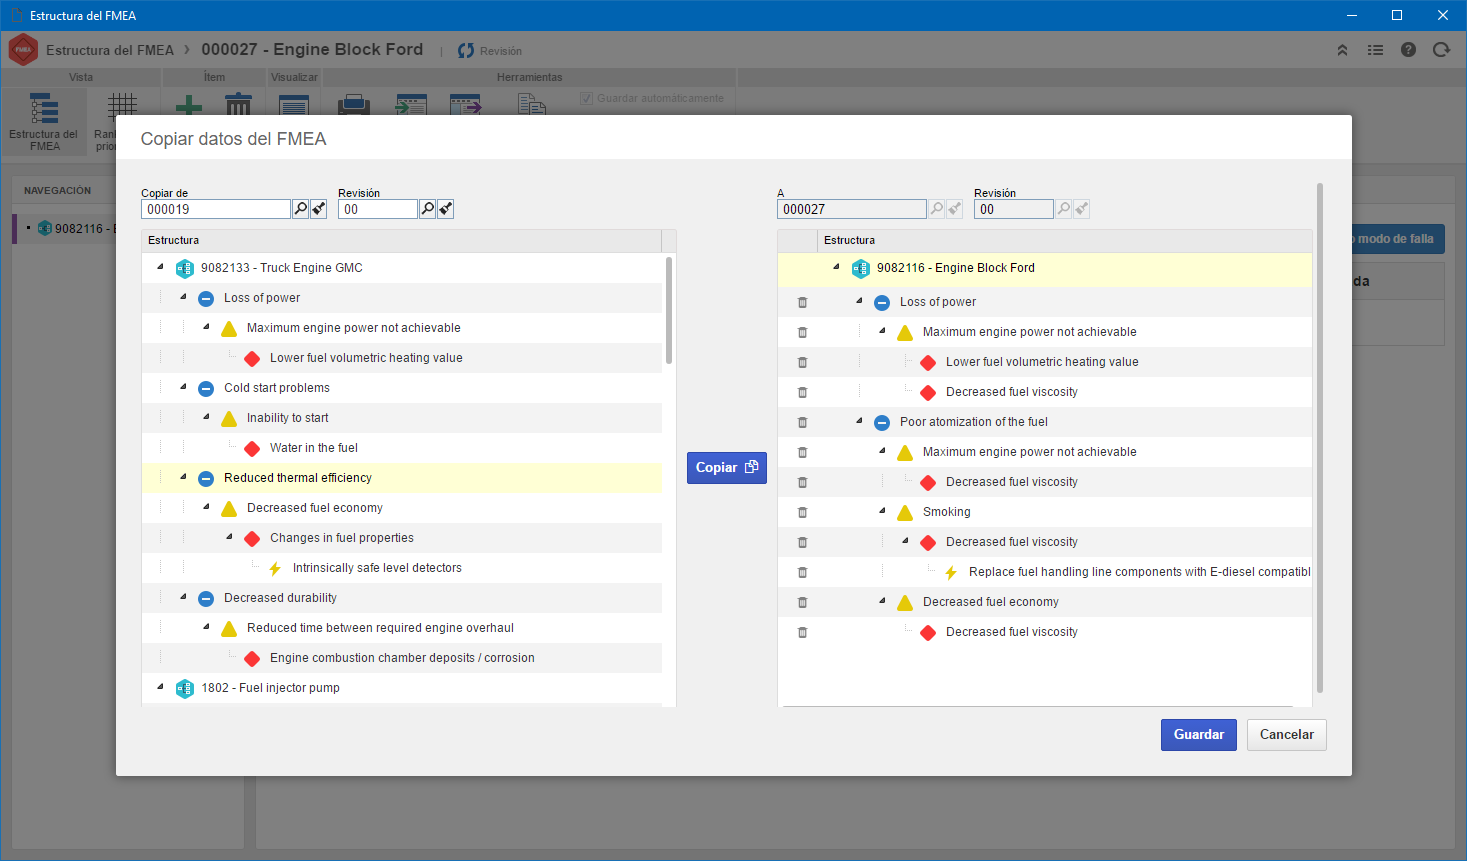Click trash icon for Decreased fuel economy row
The width and height of the screenshot is (1467, 861).
[x=802, y=602]
